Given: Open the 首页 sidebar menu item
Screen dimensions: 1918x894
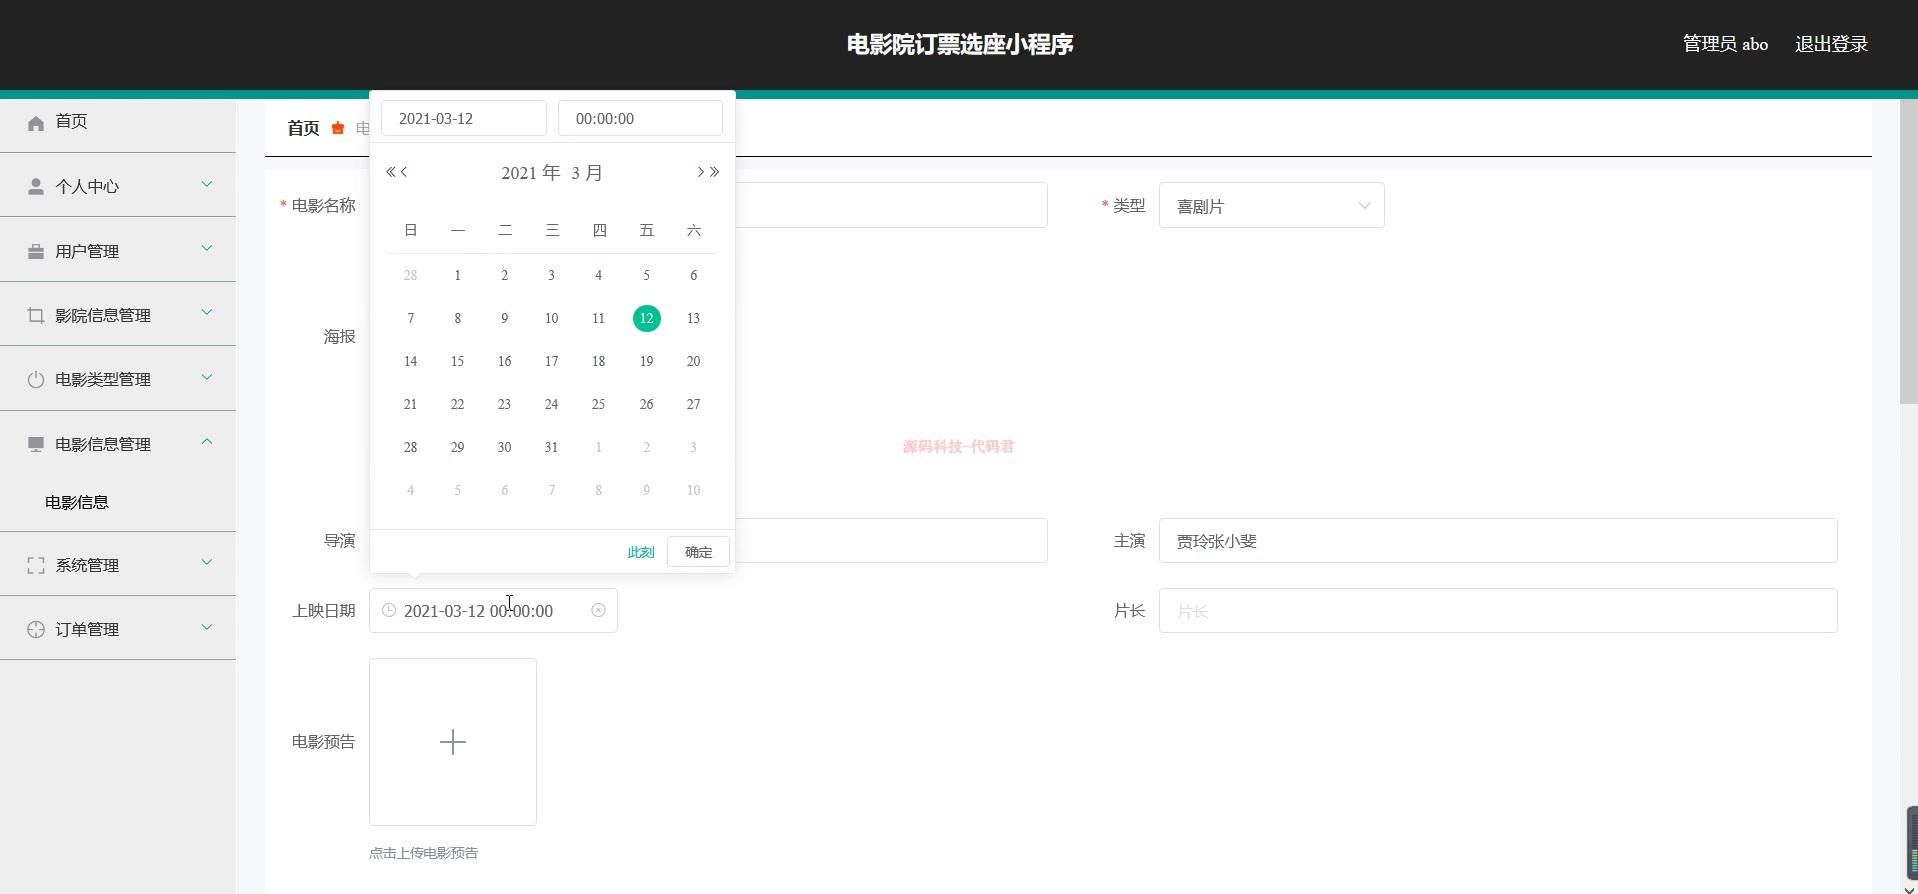Looking at the screenshot, I should [118, 122].
